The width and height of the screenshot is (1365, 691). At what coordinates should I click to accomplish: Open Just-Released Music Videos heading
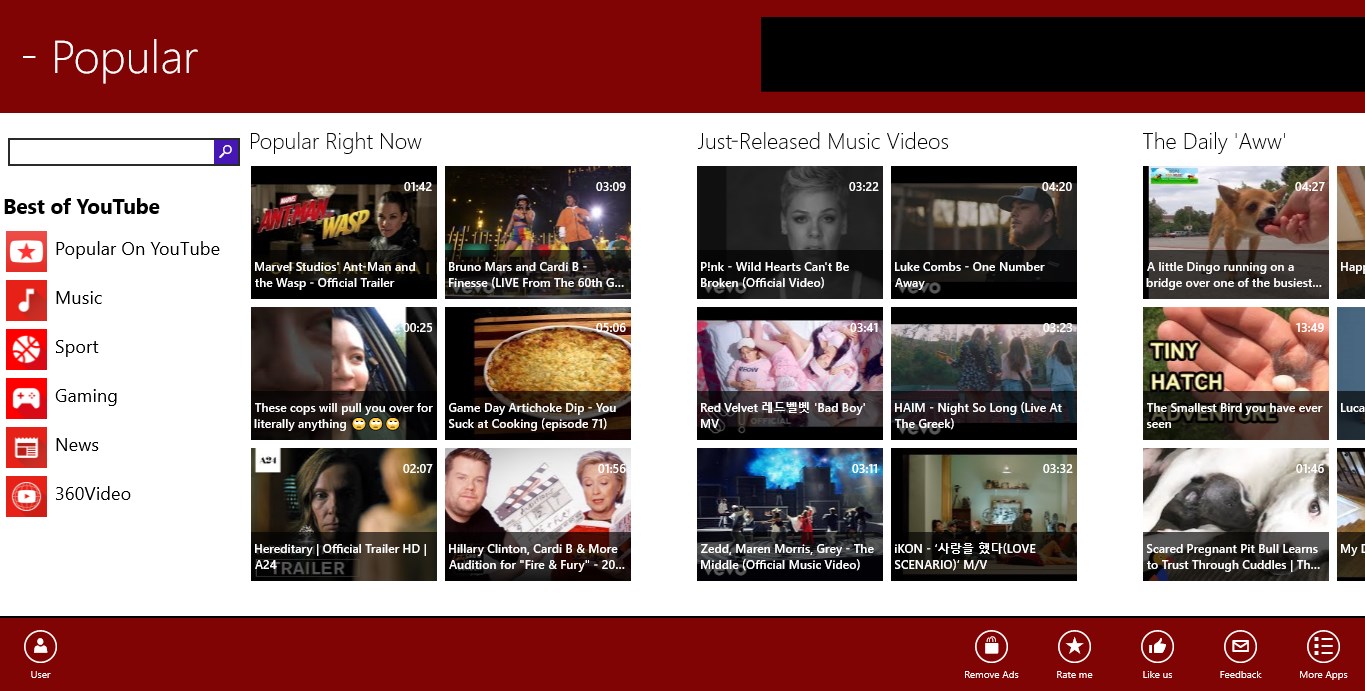click(x=823, y=142)
